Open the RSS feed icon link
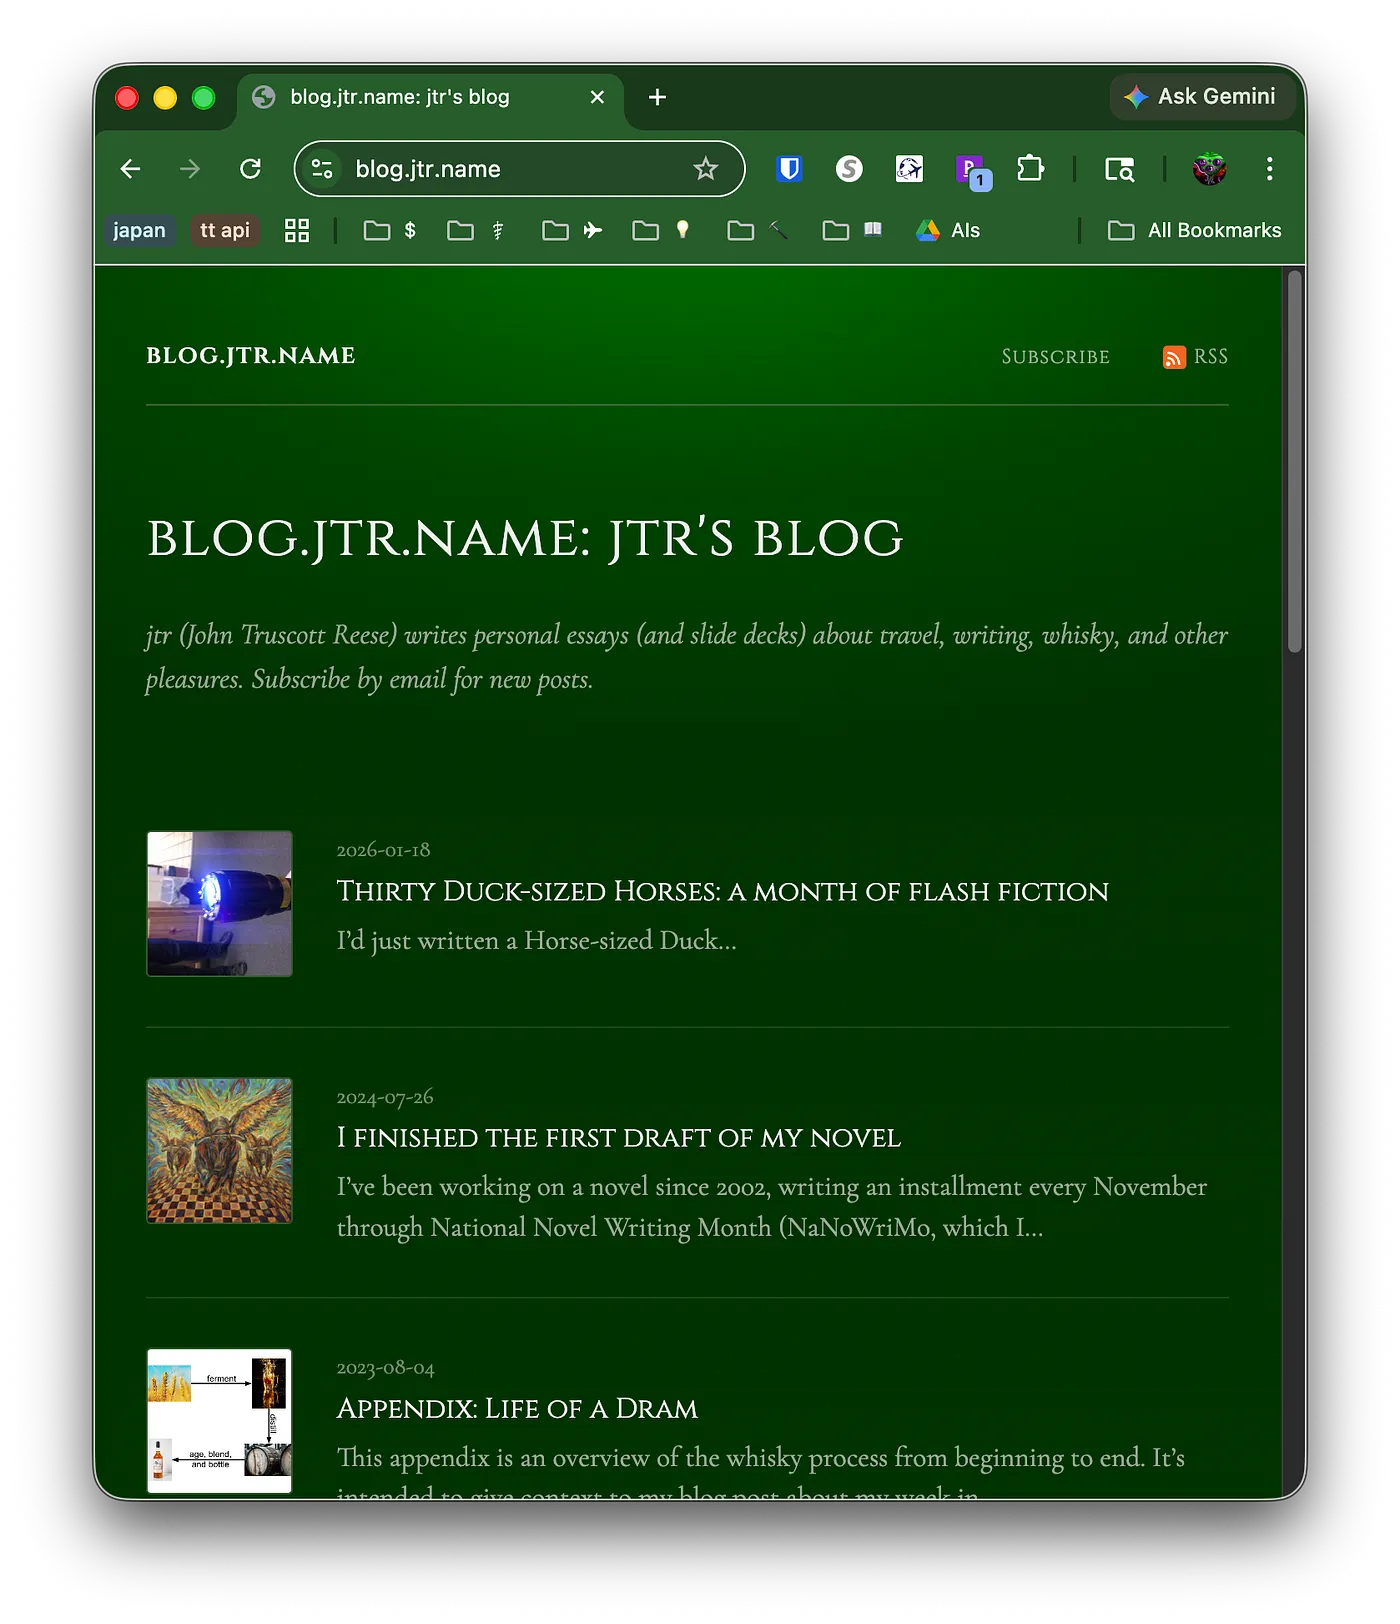The width and height of the screenshot is (1400, 1624). coord(1174,357)
